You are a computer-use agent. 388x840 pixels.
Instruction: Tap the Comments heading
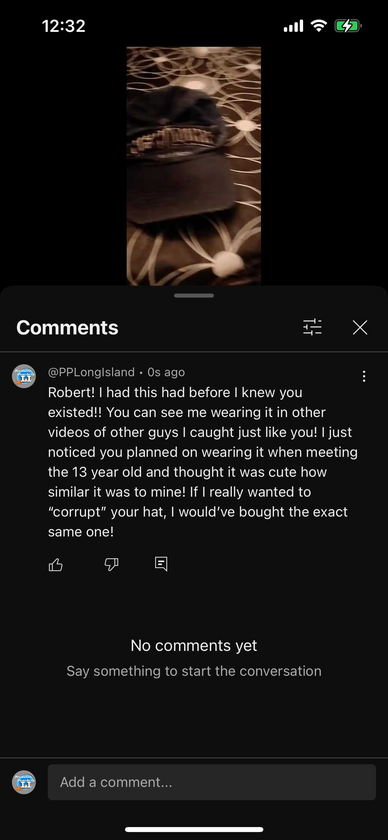pos(67,327)
